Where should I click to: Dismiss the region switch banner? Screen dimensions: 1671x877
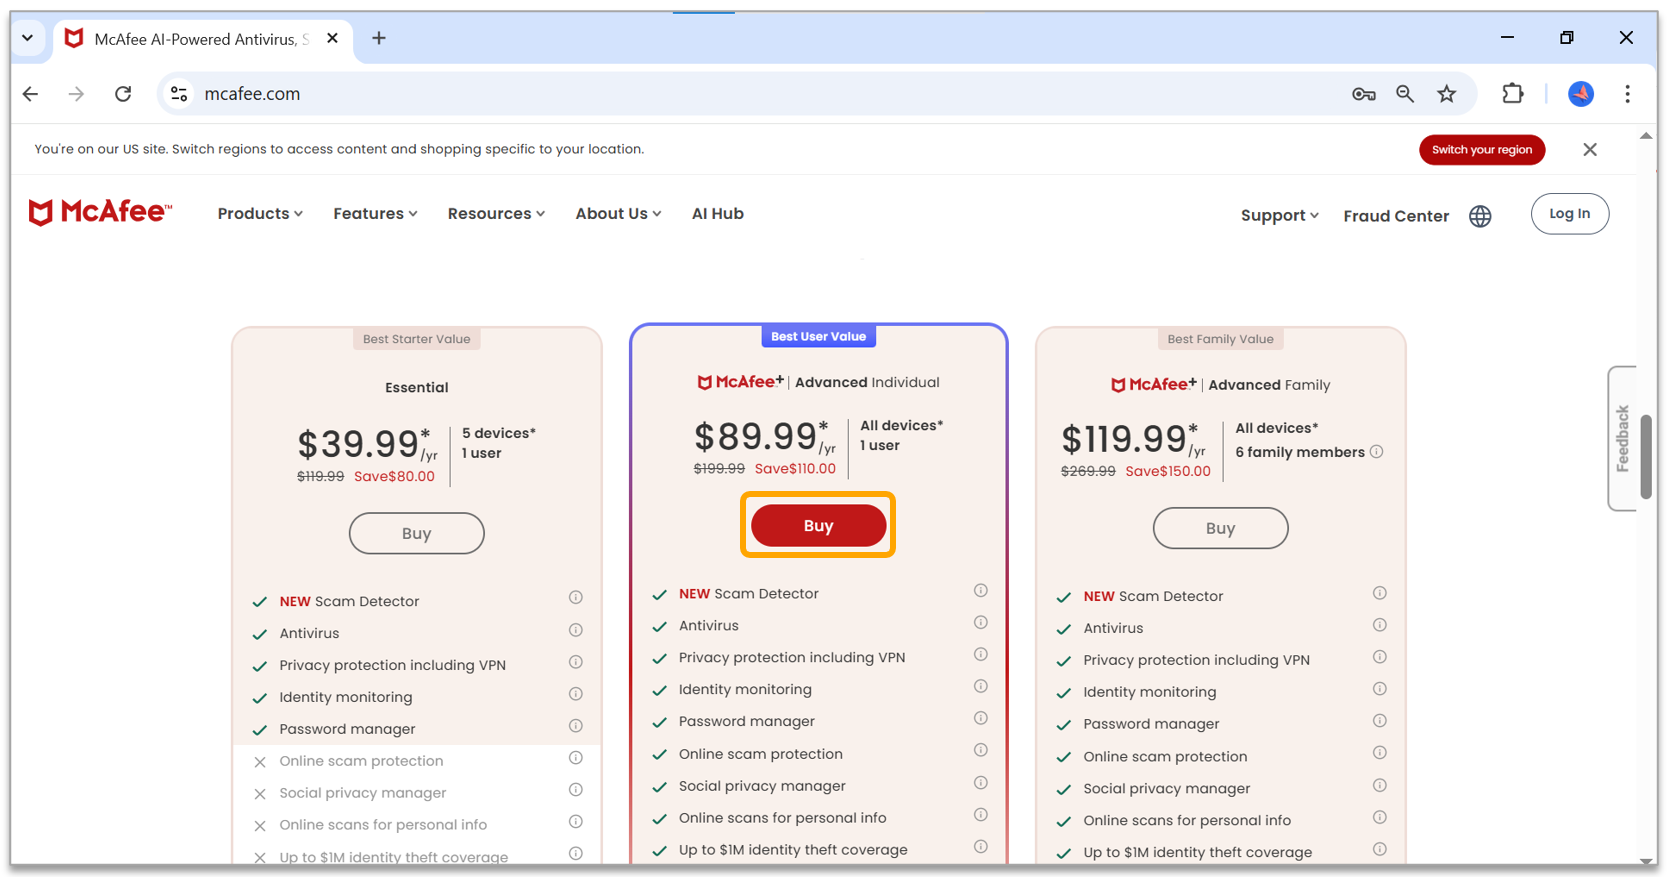pos(1590,150)
